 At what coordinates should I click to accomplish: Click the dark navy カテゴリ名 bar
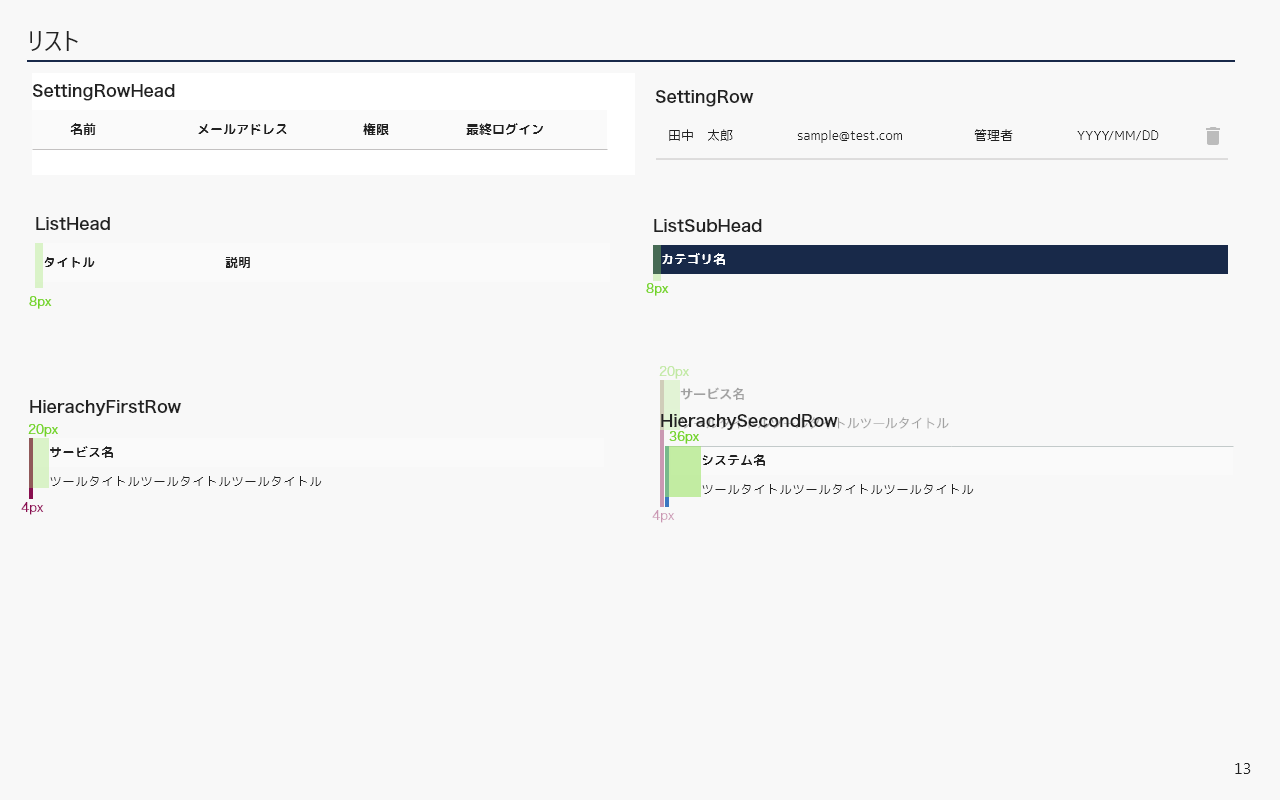pos(940,260)
